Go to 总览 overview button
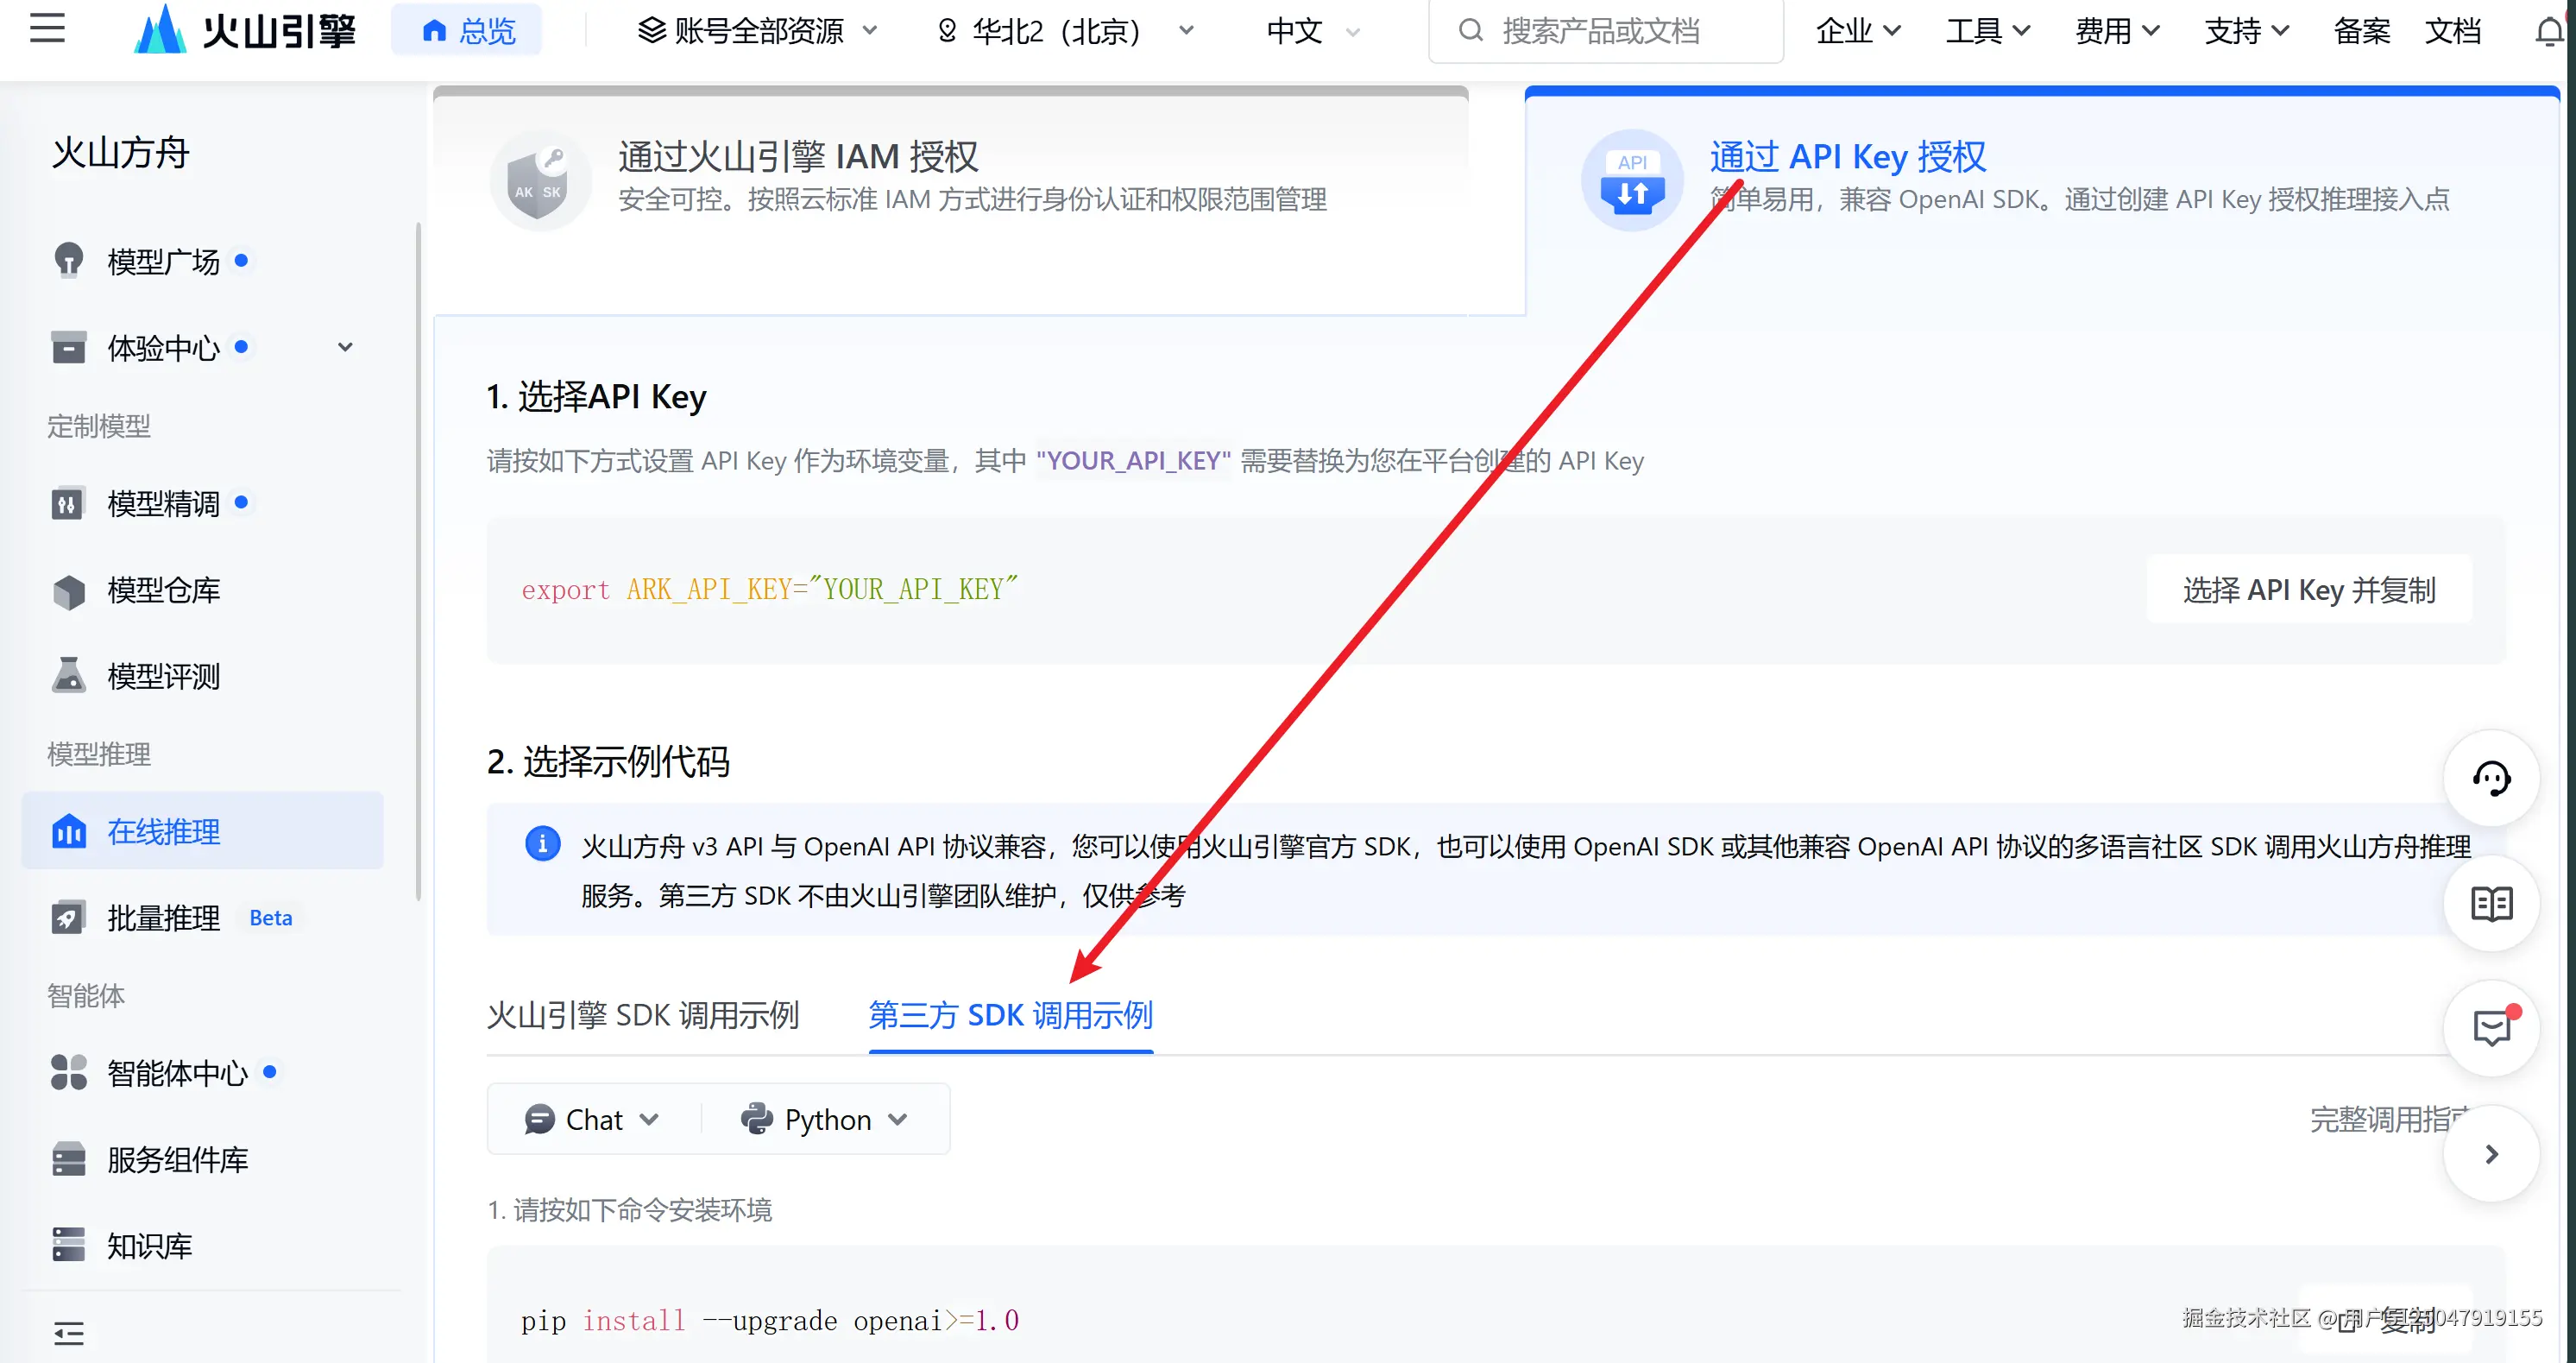2576x1363 pixels. pos(468,31)
